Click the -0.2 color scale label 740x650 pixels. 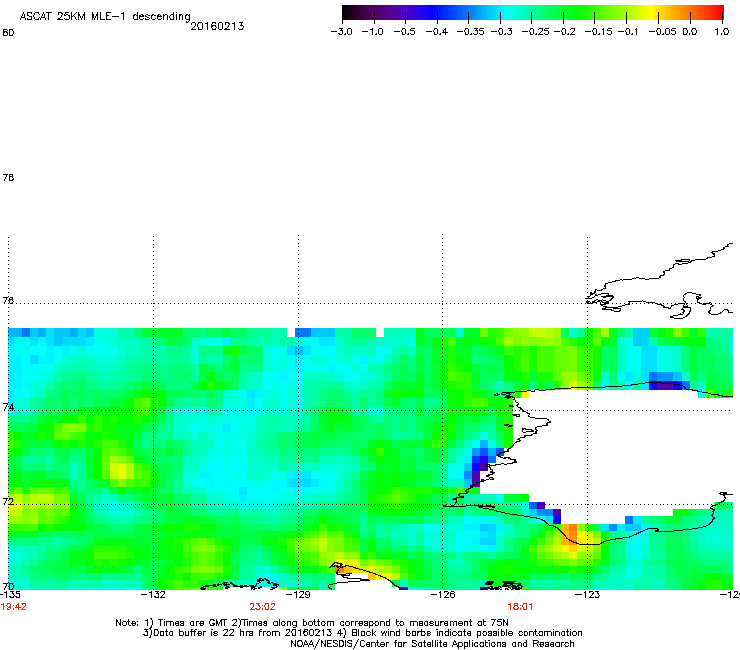click(x=564, y=32)
